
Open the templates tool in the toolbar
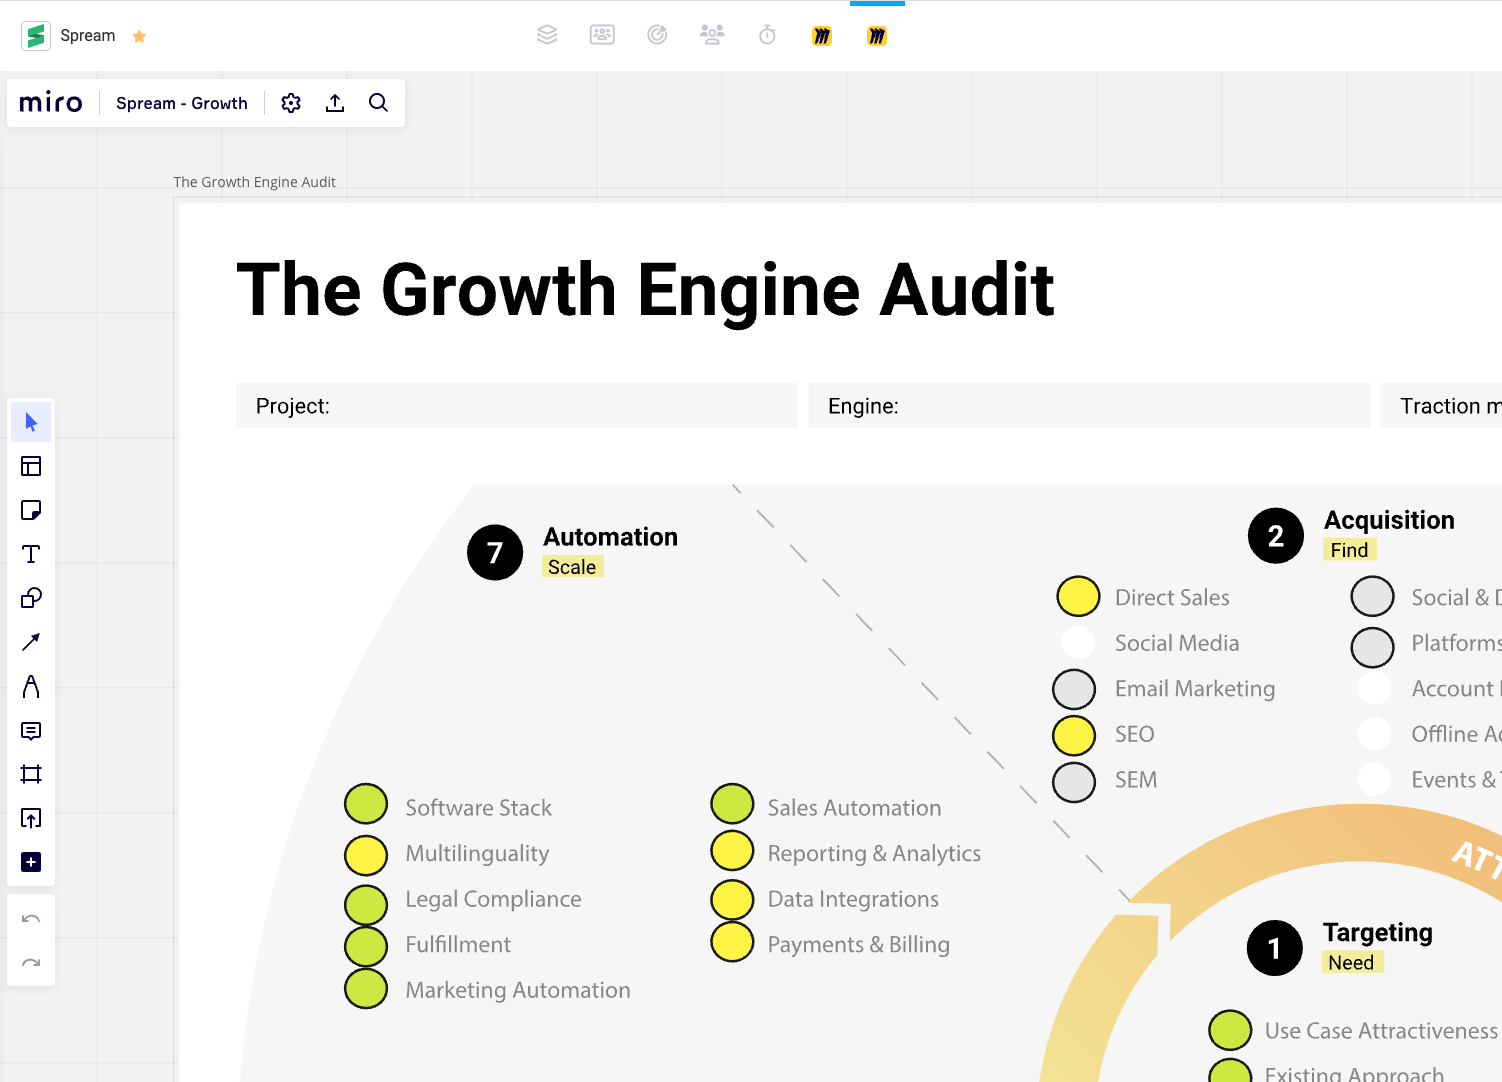pyautogui.click(x=31, y=466)
